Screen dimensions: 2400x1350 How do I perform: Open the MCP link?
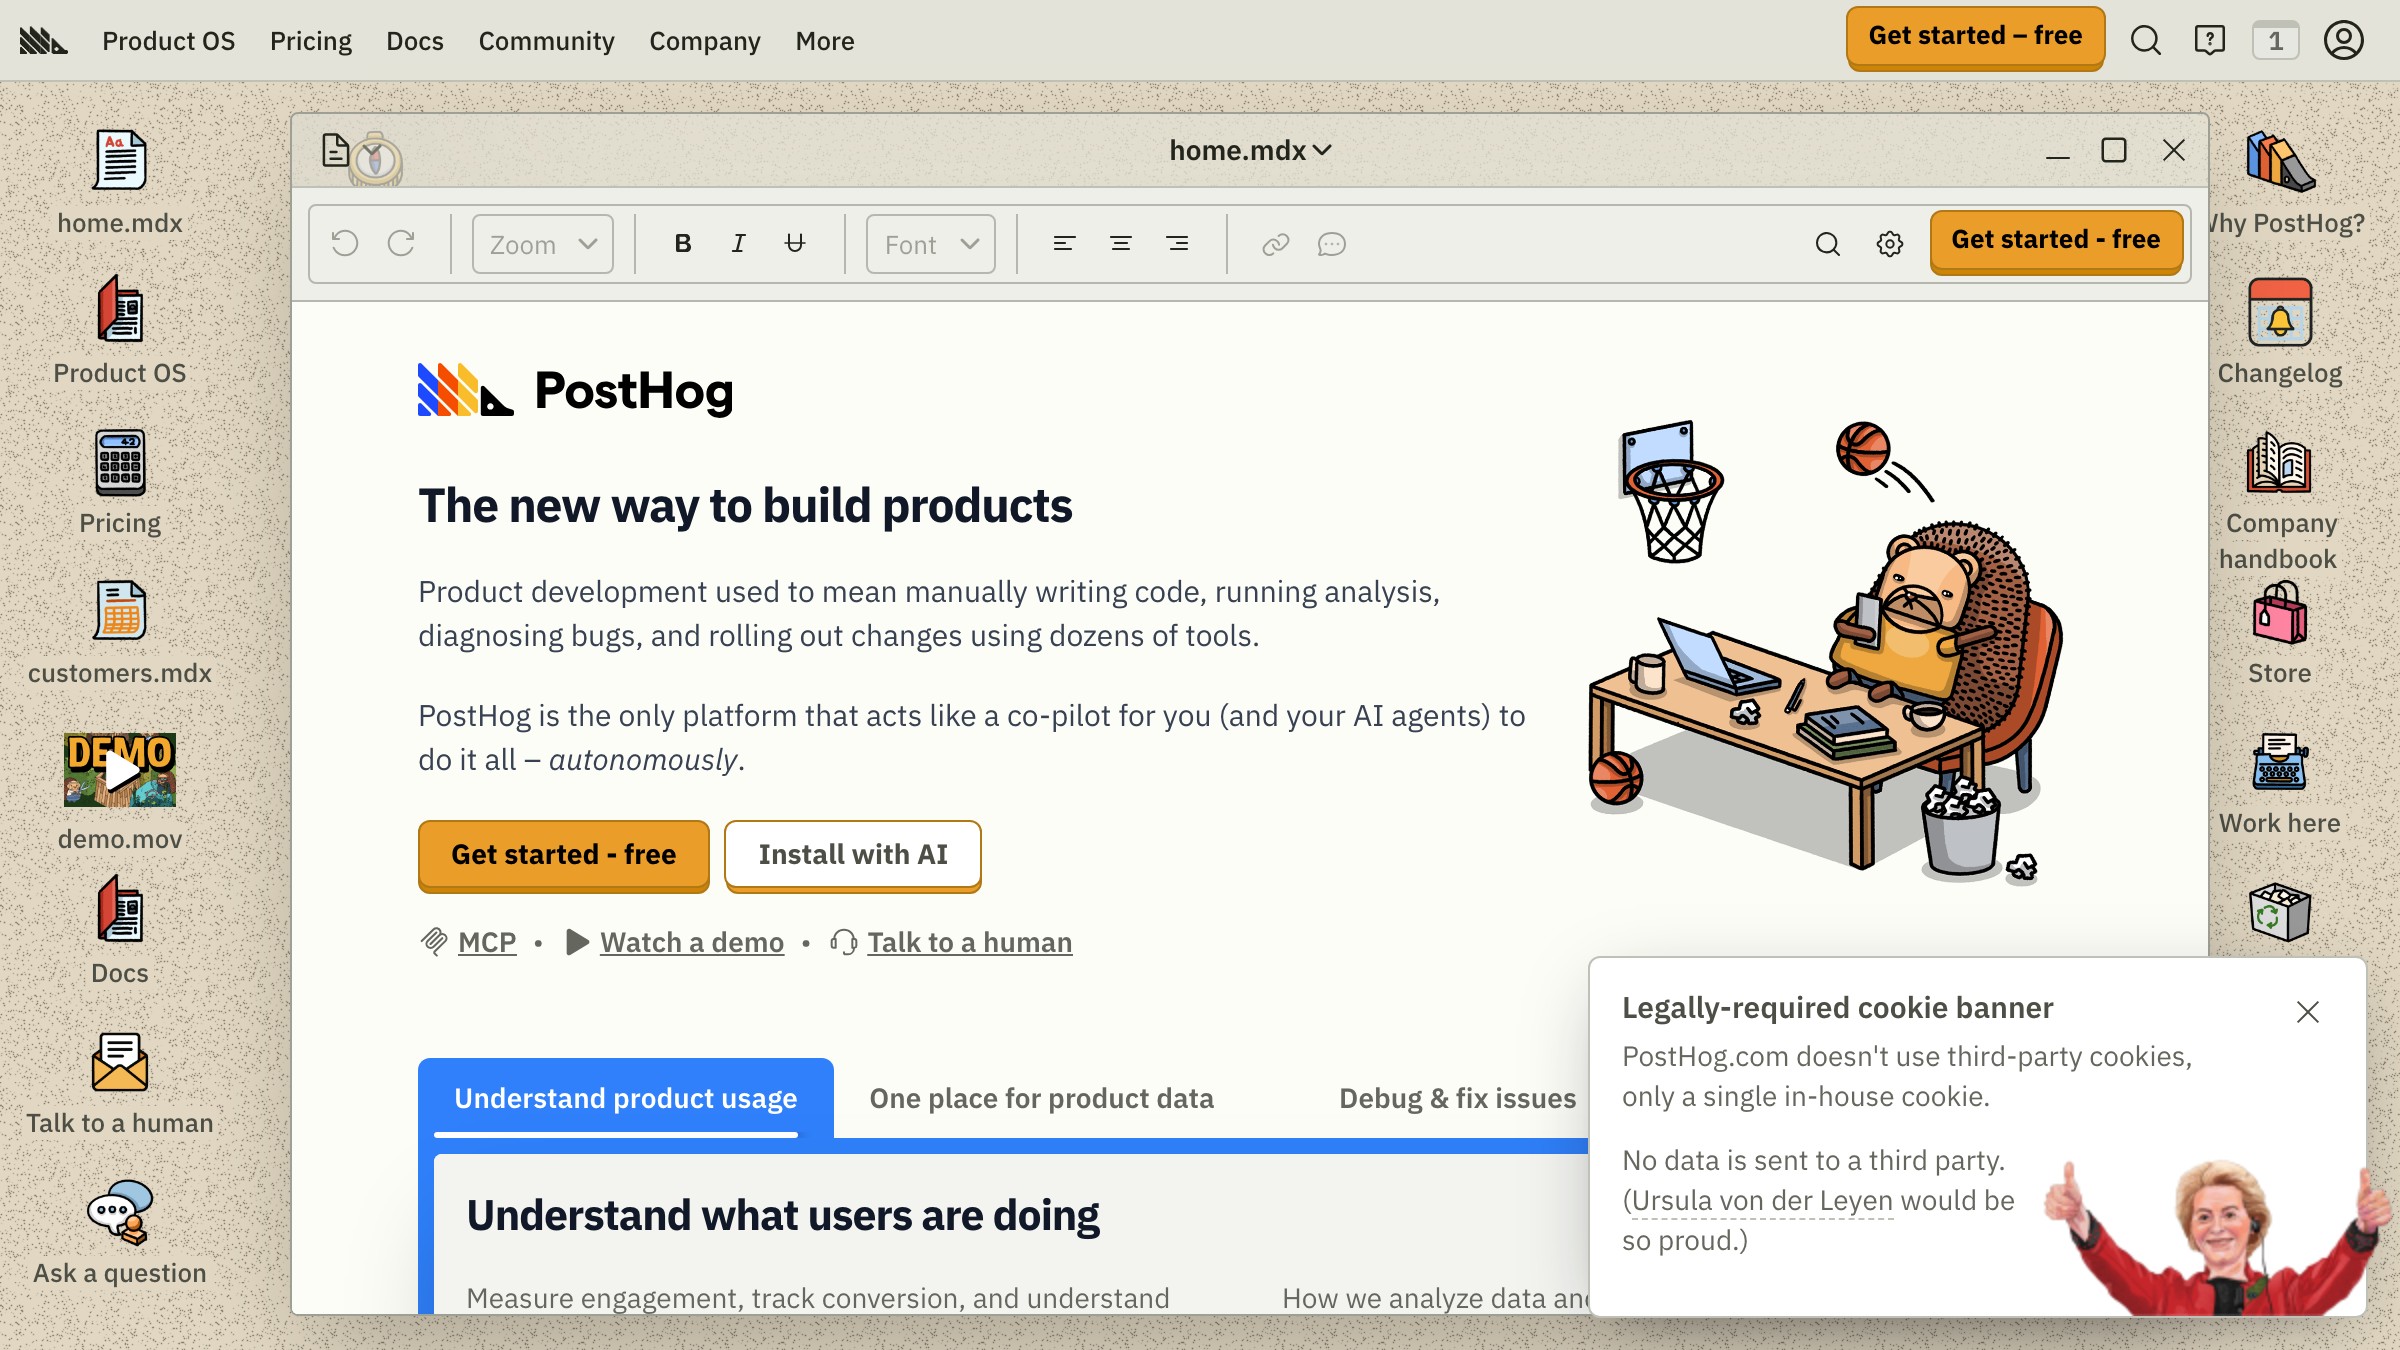(x=487, y=942)
